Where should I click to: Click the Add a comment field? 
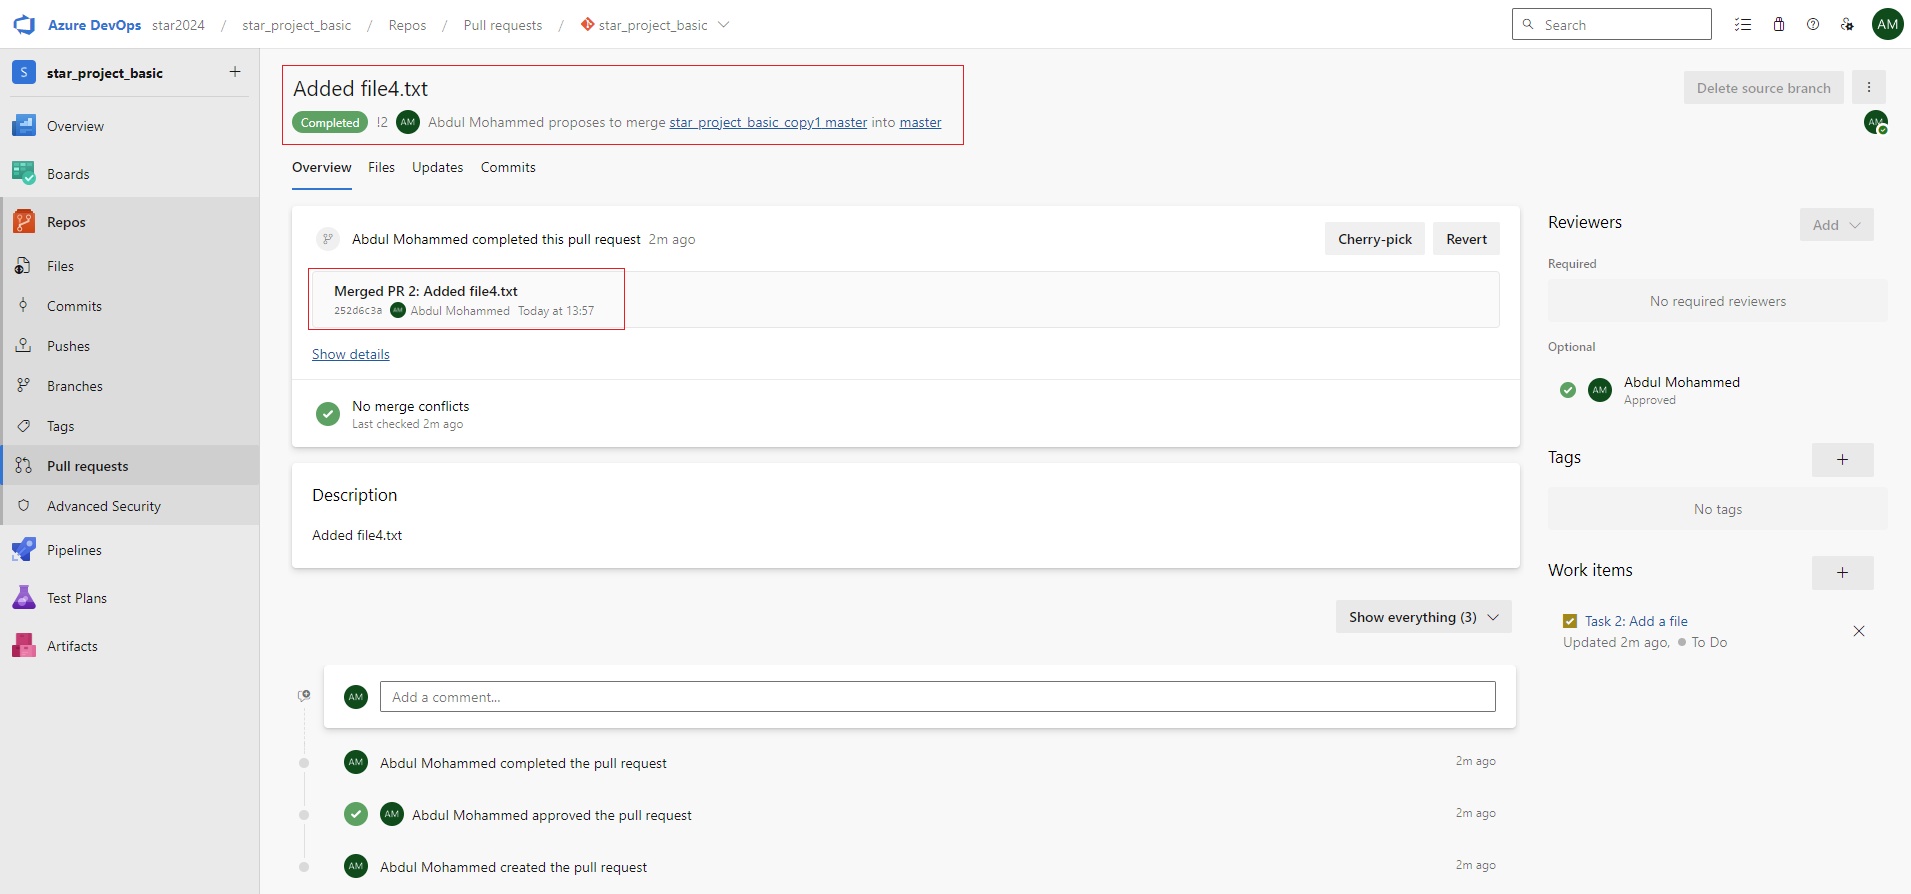point(938,697)
